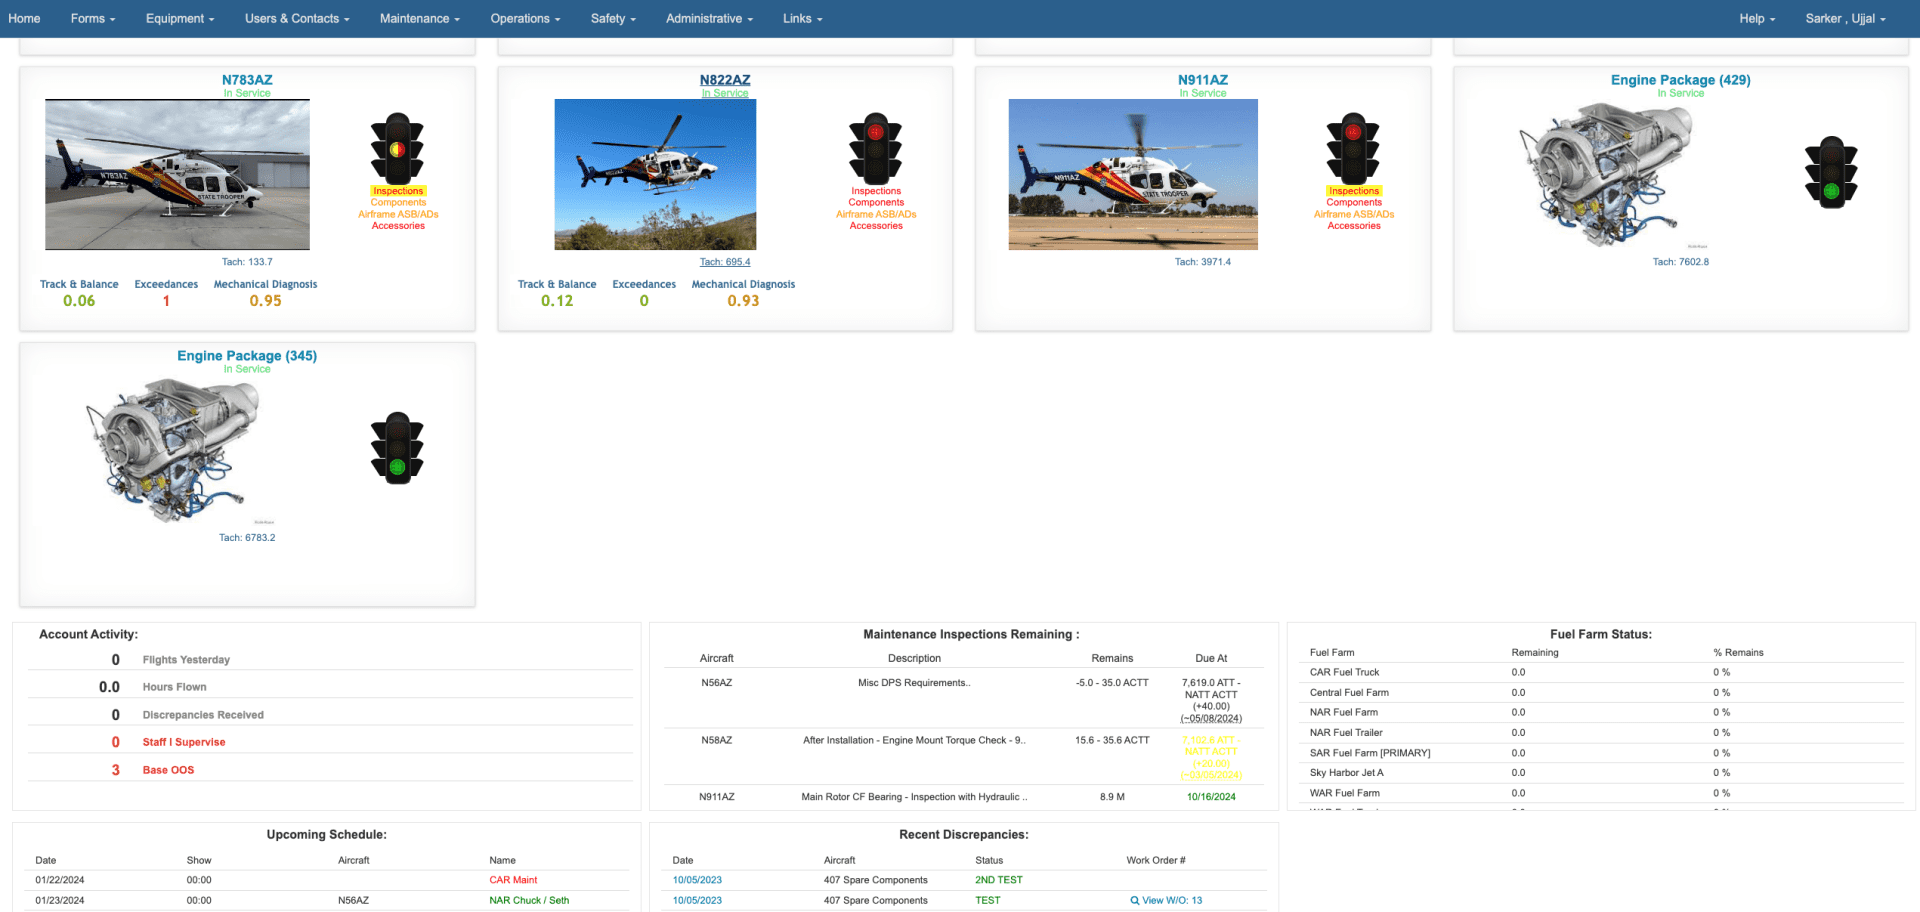Open the Tach: 695.4 link for N822AZ
This screenshot has width=1920, height=912.
725,261
